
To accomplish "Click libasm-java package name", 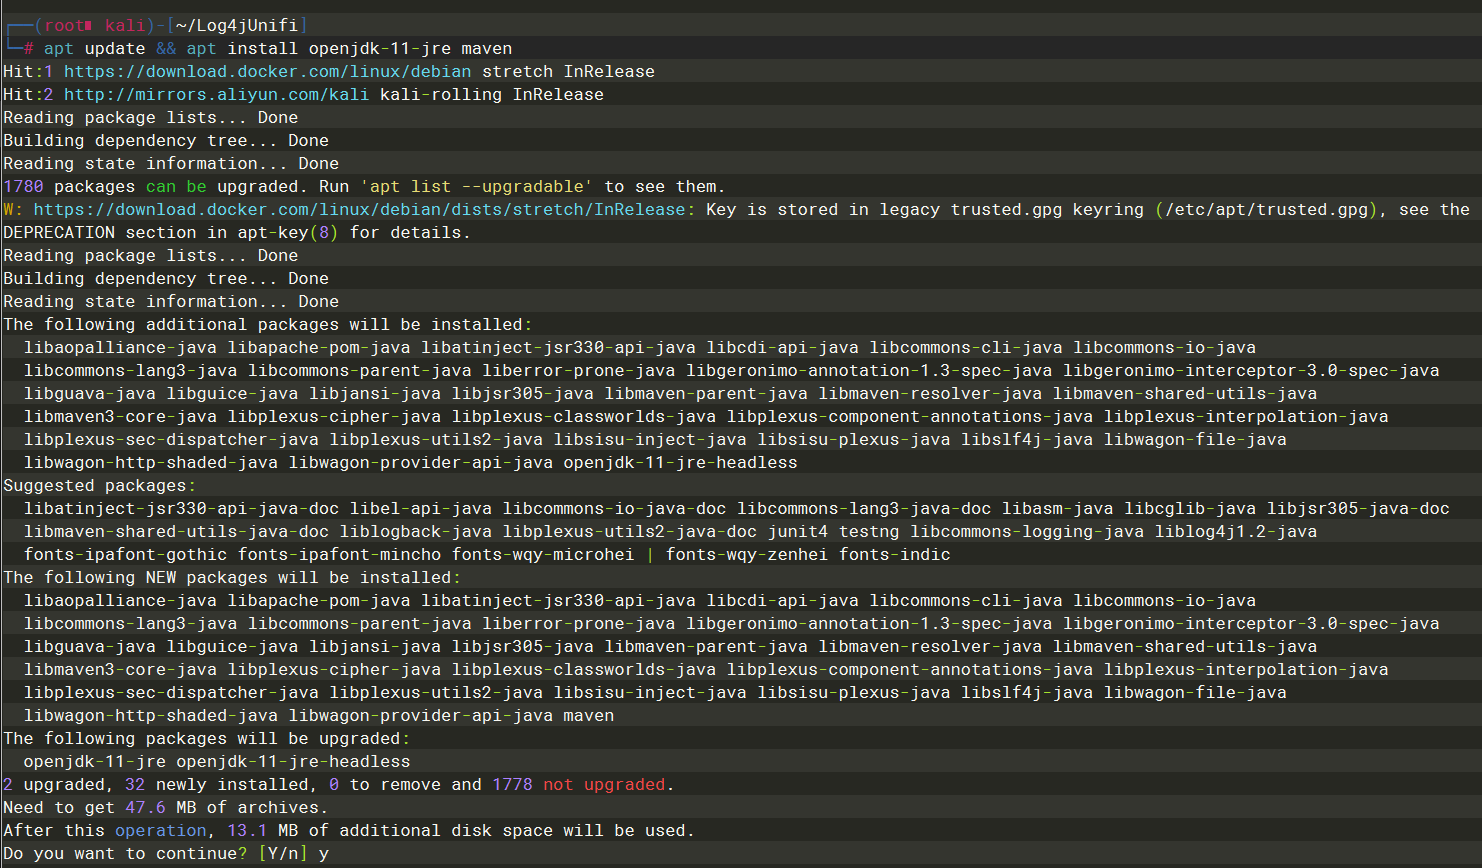I will tap(1058, 508).
